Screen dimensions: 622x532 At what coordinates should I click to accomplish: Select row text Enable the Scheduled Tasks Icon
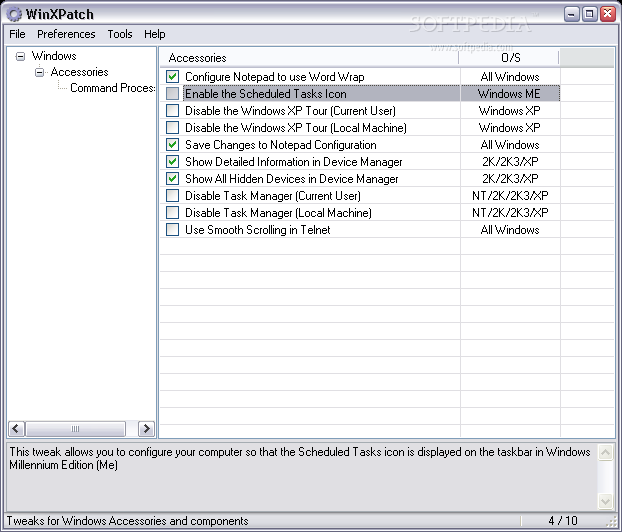(x=266, y=94)
